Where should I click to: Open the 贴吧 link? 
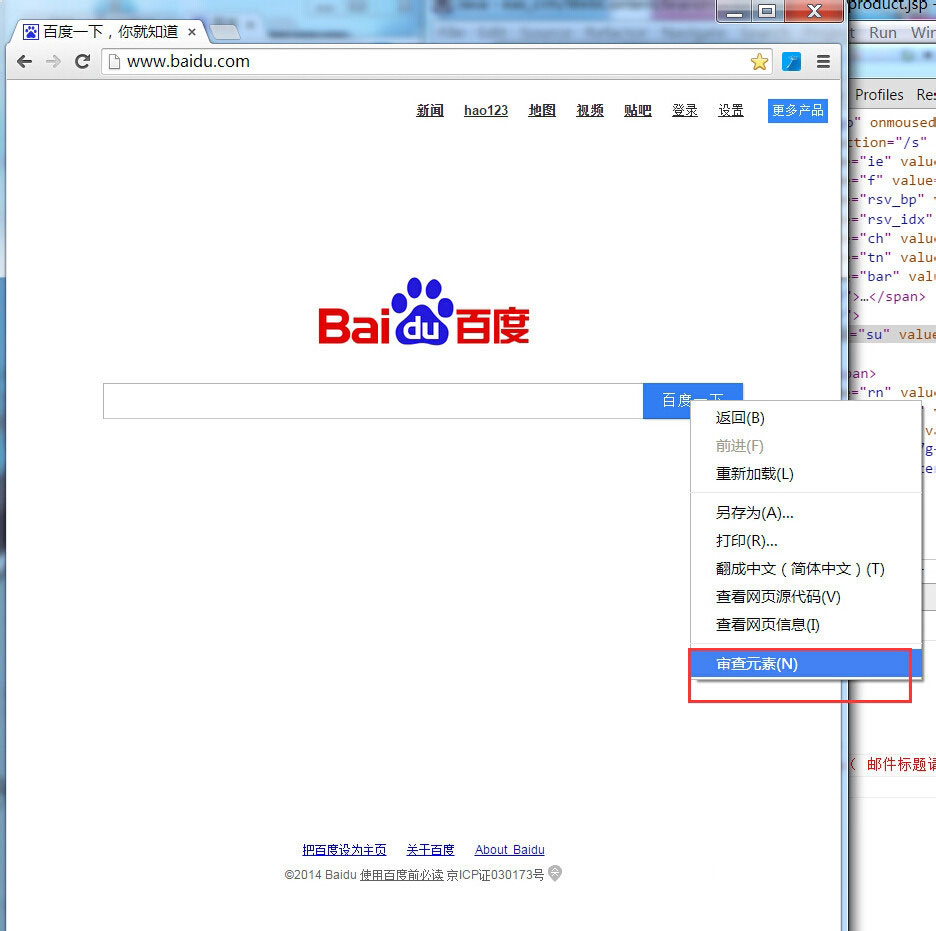tap(638, 110)
